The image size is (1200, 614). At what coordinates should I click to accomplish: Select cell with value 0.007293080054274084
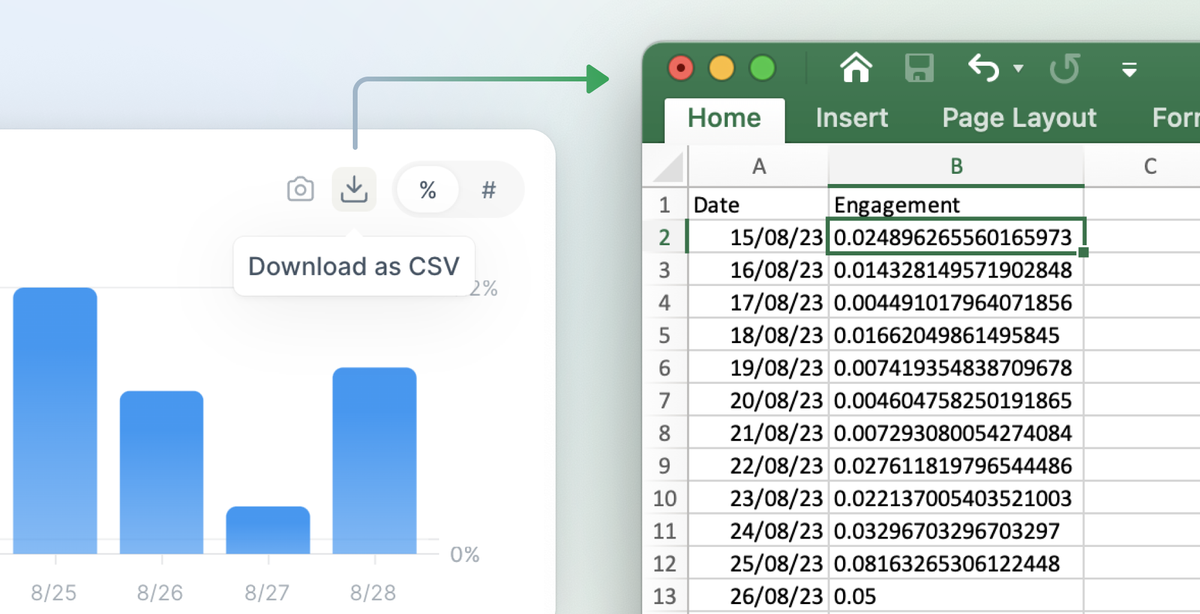(x=956, y=433)
